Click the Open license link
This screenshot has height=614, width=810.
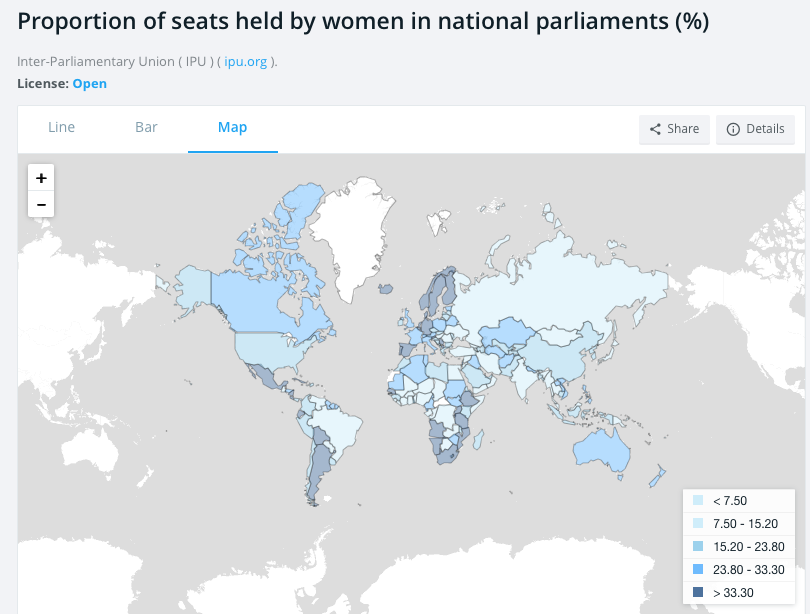(x=89, y=83)
